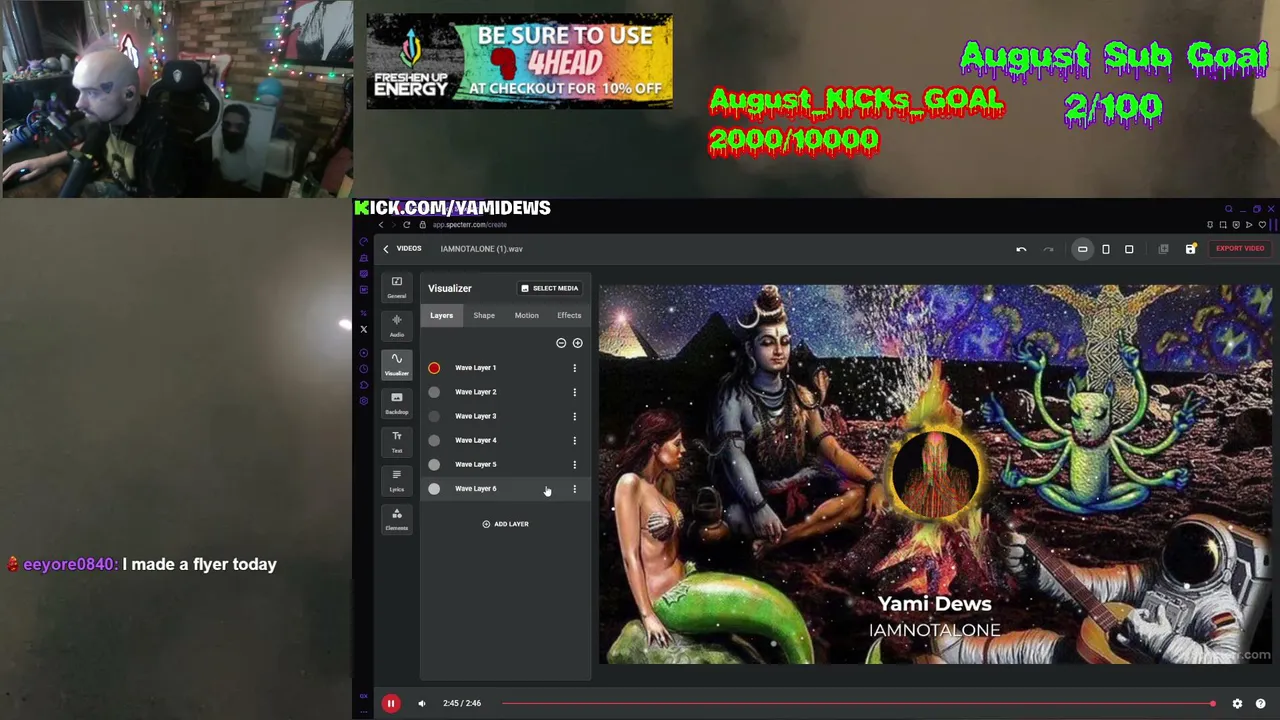
Task: Click the Wave Layer 3 name
Action: (475, 416)
